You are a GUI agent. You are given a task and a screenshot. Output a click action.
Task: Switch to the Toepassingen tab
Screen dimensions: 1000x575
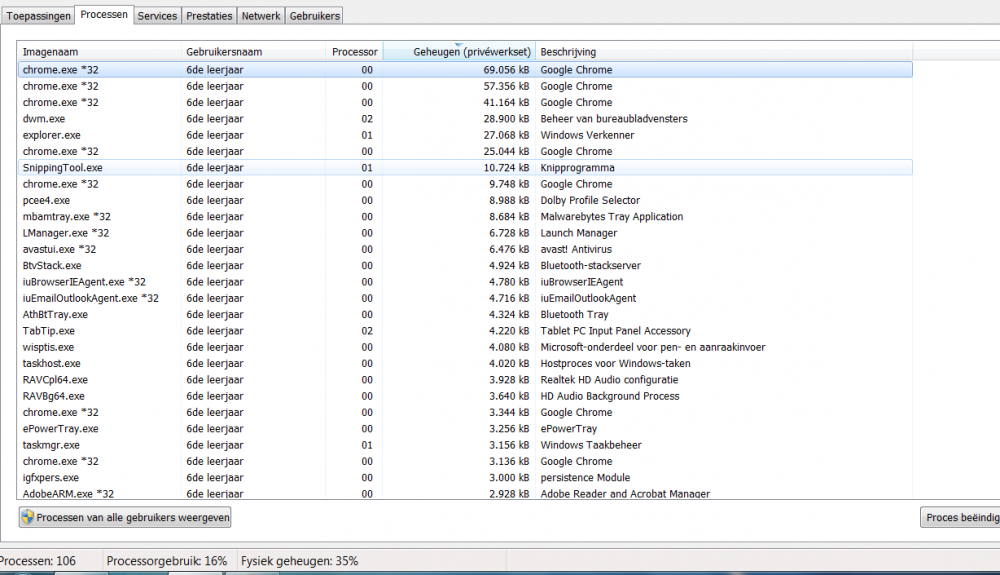click(39, 16)
